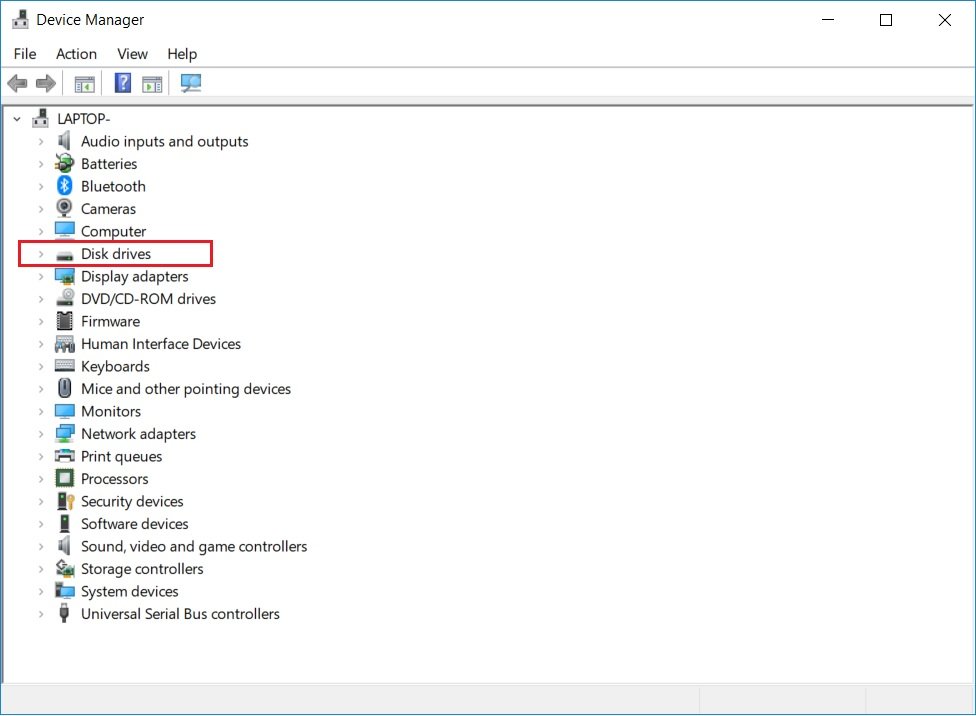Close the Device Manager window
This screenshot has width=976, height=716.
(944, 20)
